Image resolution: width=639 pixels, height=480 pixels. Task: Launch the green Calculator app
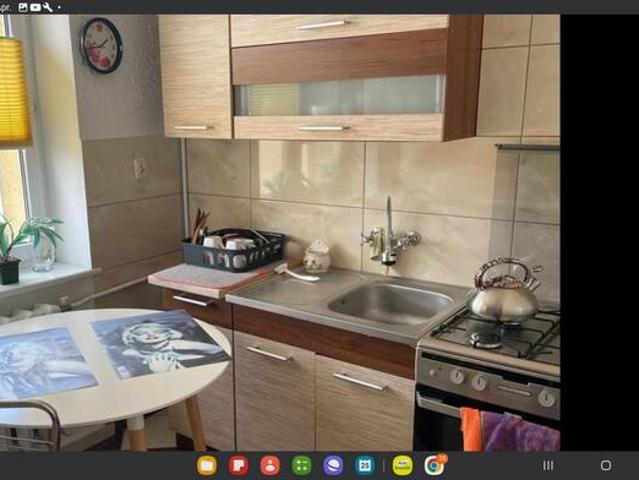[x=302, y=465]
